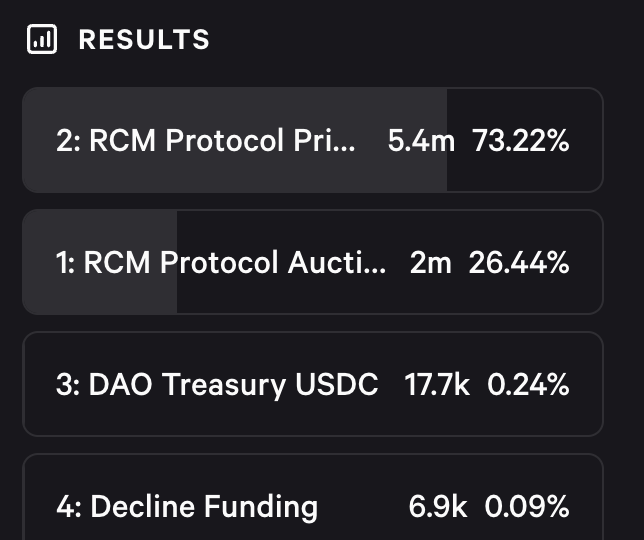Click the 0.24% percentage value
Screen dimensions: 644x540
528,385
